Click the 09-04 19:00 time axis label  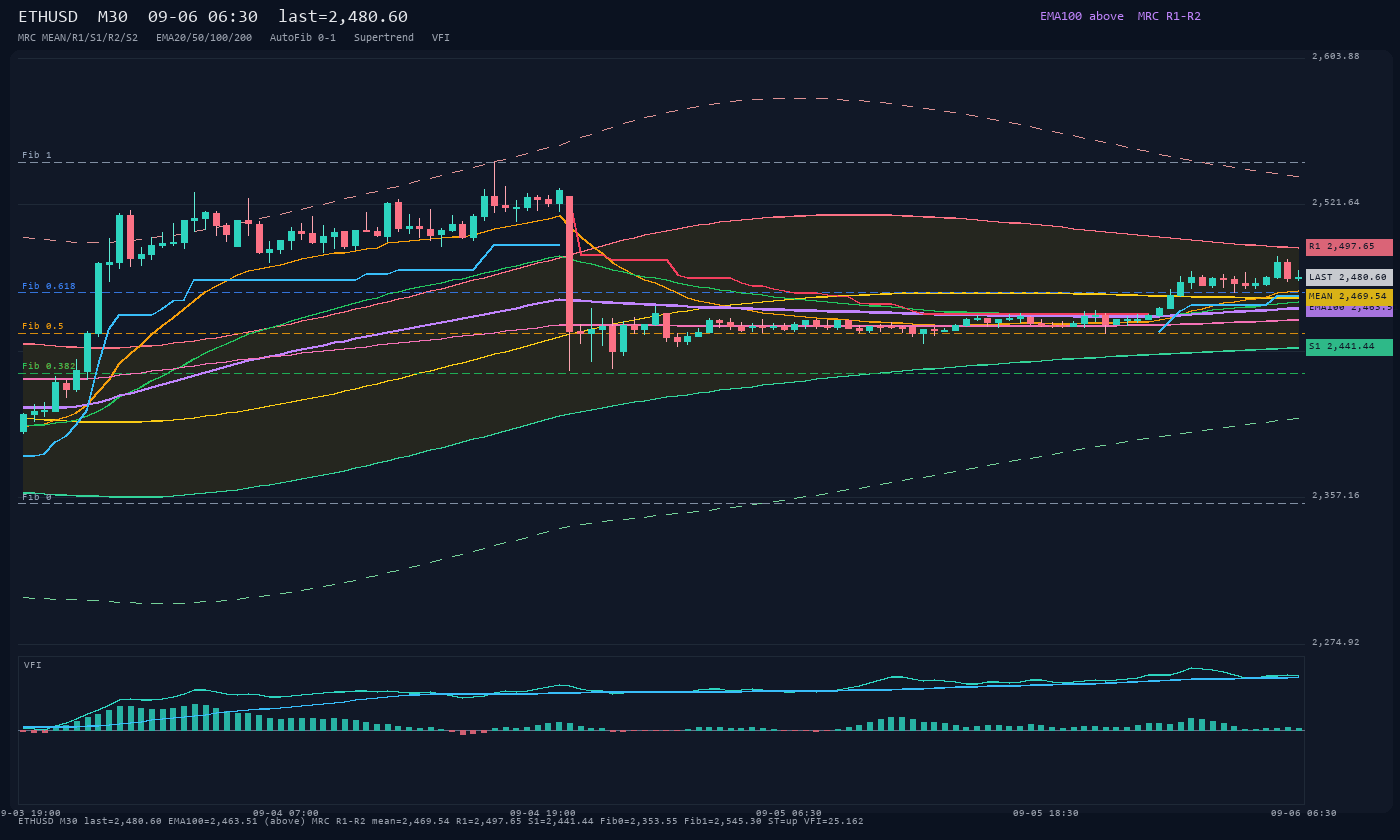543,813
